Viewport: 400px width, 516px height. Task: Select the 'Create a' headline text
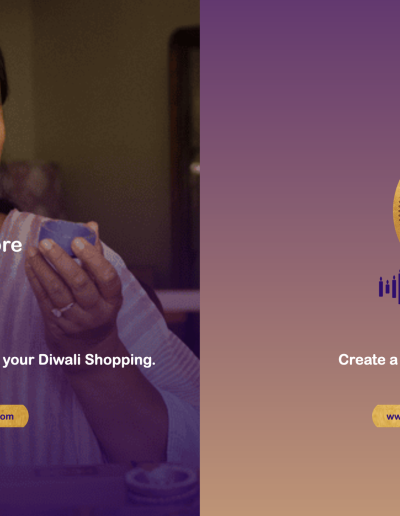368,360
